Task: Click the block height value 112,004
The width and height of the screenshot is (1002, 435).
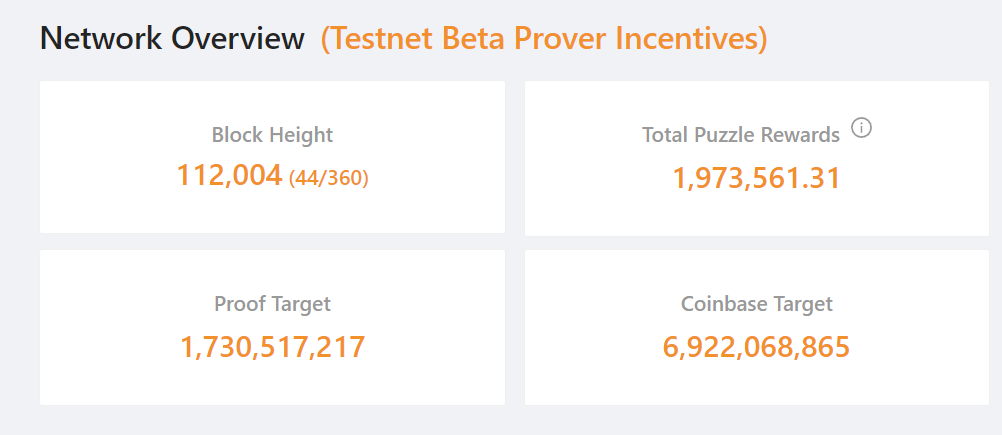Action: click(x=229, y=176)
